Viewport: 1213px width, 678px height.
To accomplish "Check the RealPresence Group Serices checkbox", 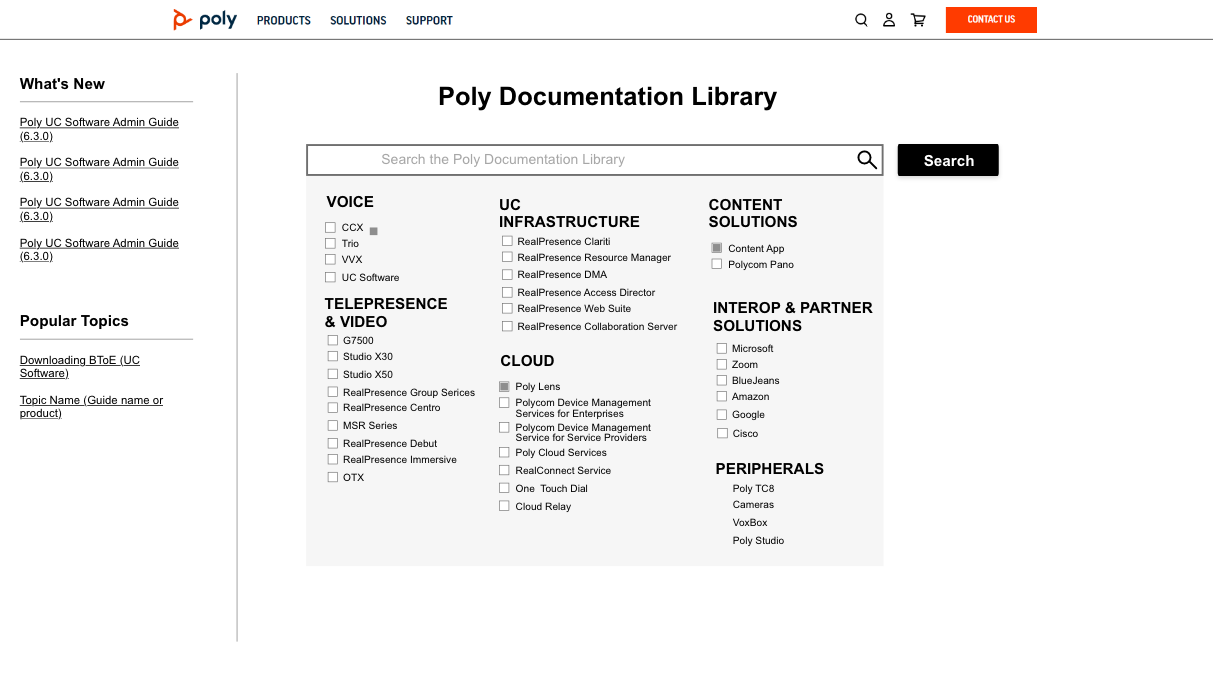I will [333, 392].
